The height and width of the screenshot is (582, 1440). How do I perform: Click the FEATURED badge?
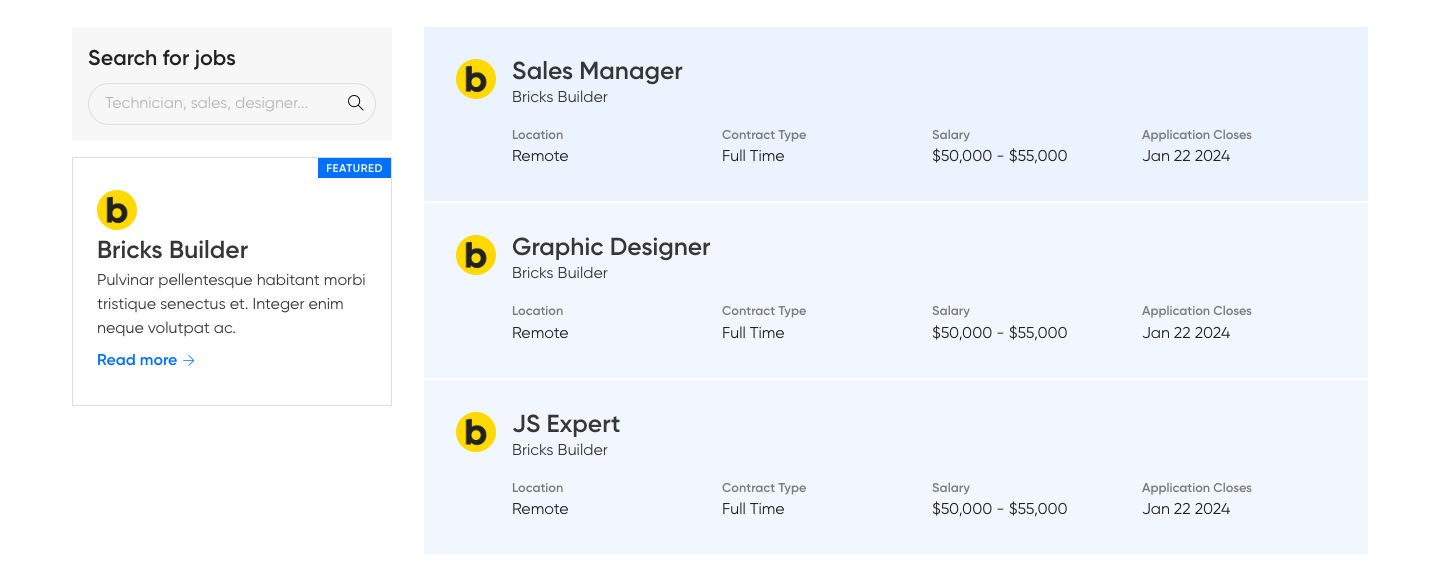tap(354, 168)
